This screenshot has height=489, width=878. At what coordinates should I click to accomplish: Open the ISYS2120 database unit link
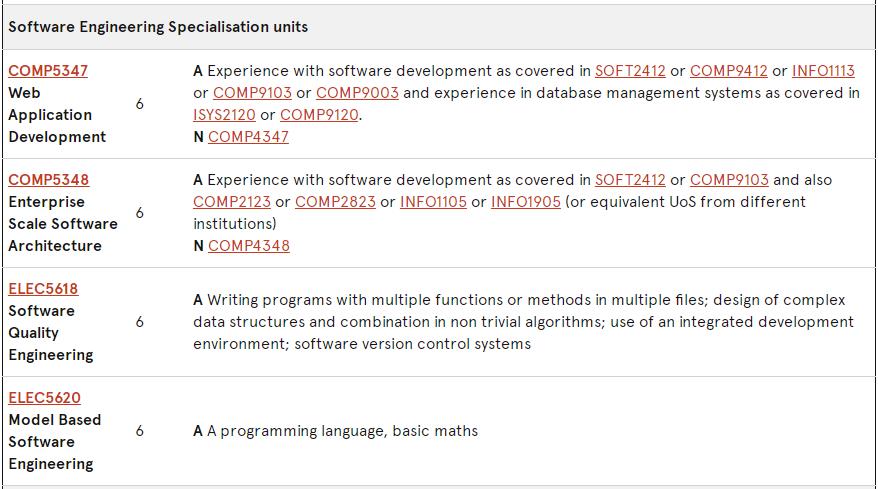pyautogui.click(x=224, y=115)
